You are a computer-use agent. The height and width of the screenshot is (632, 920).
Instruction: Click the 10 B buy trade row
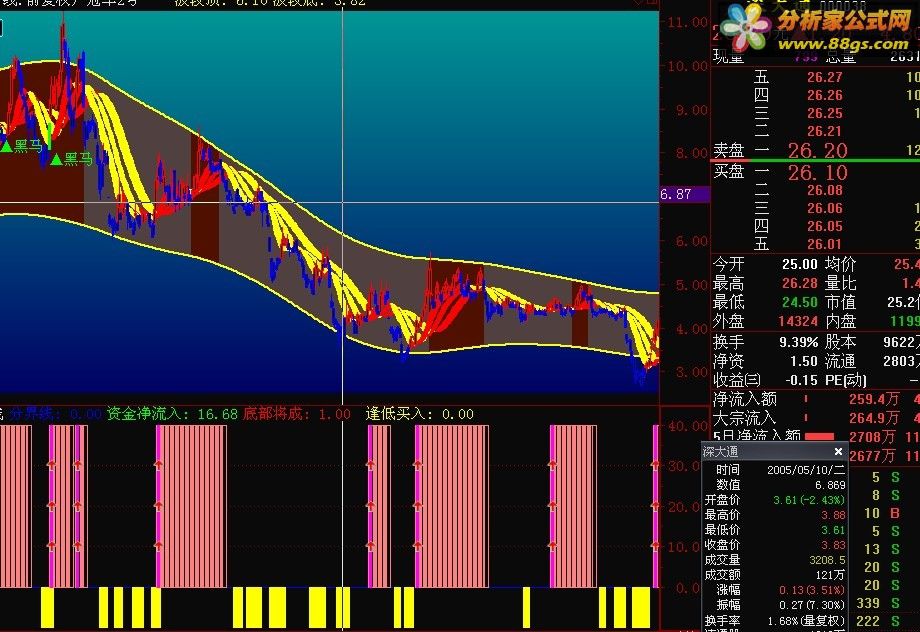[x=882, y=513]
